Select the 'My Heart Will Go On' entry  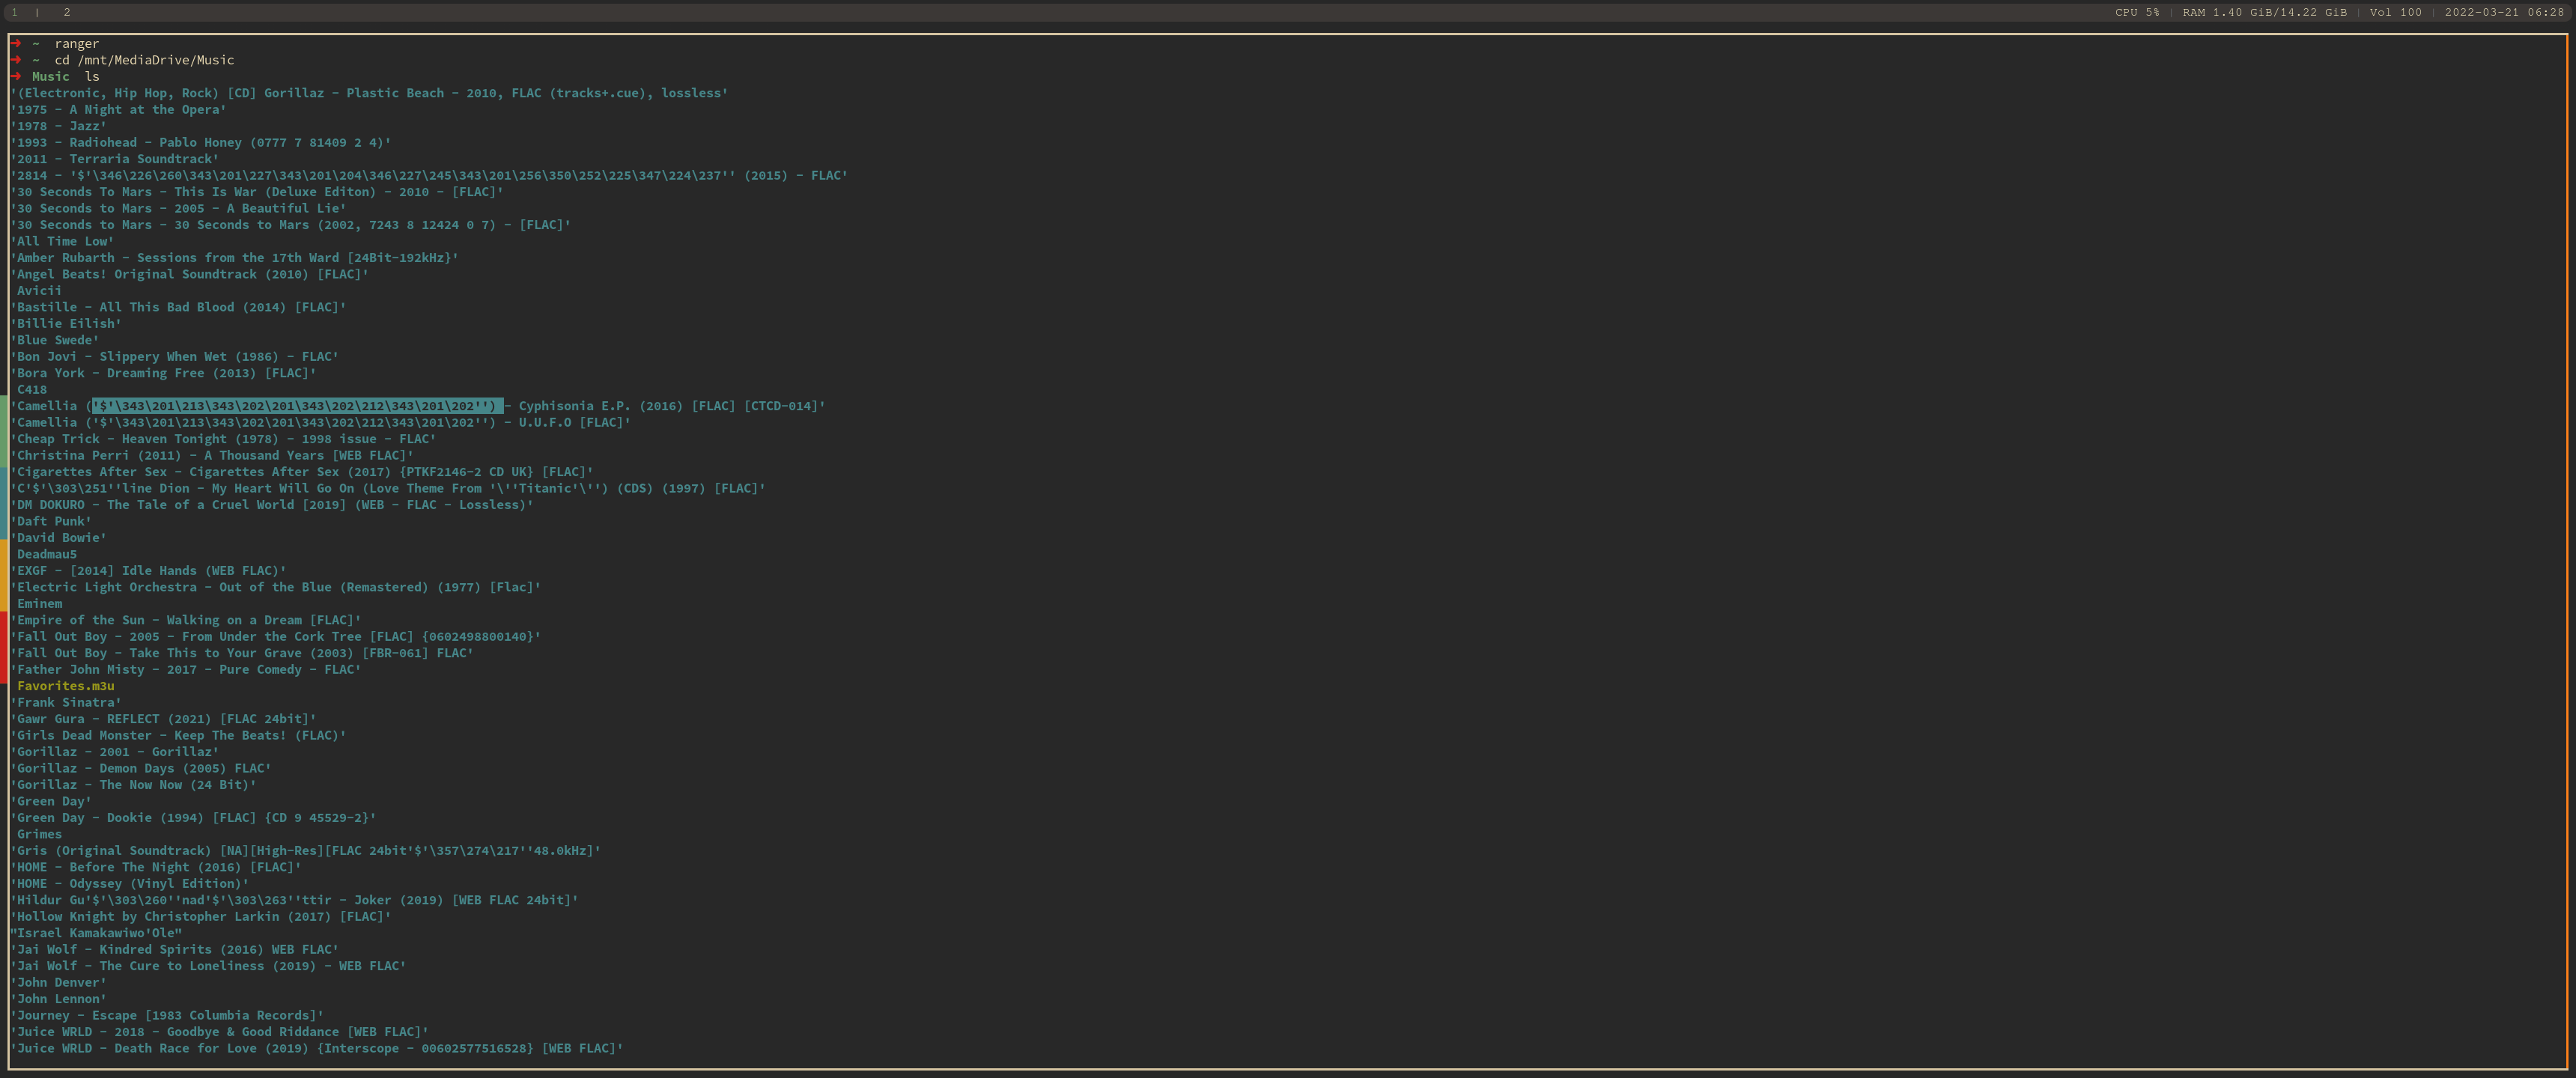388,489
